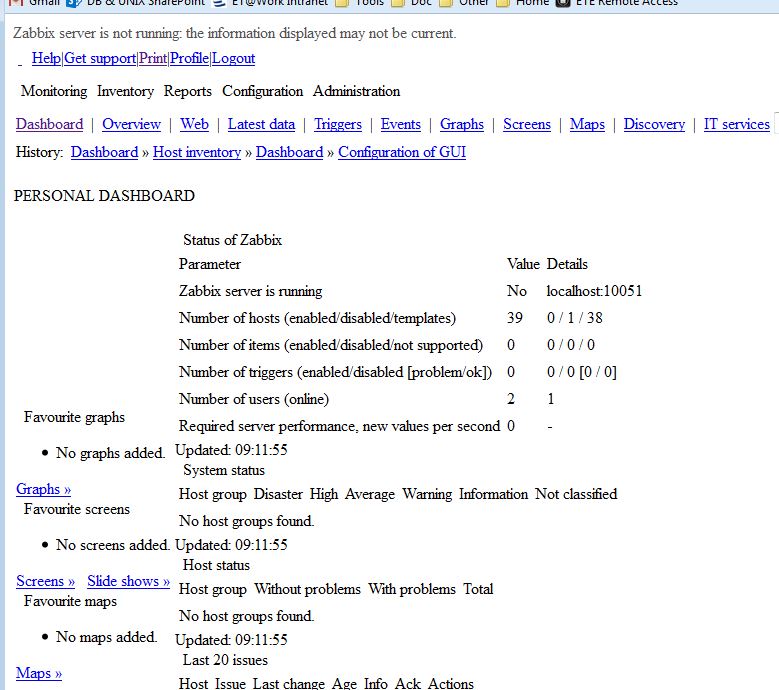The image size is (779, 690).
Task: Open Graphs in the submenu bar
Action: tap(462, 124)
